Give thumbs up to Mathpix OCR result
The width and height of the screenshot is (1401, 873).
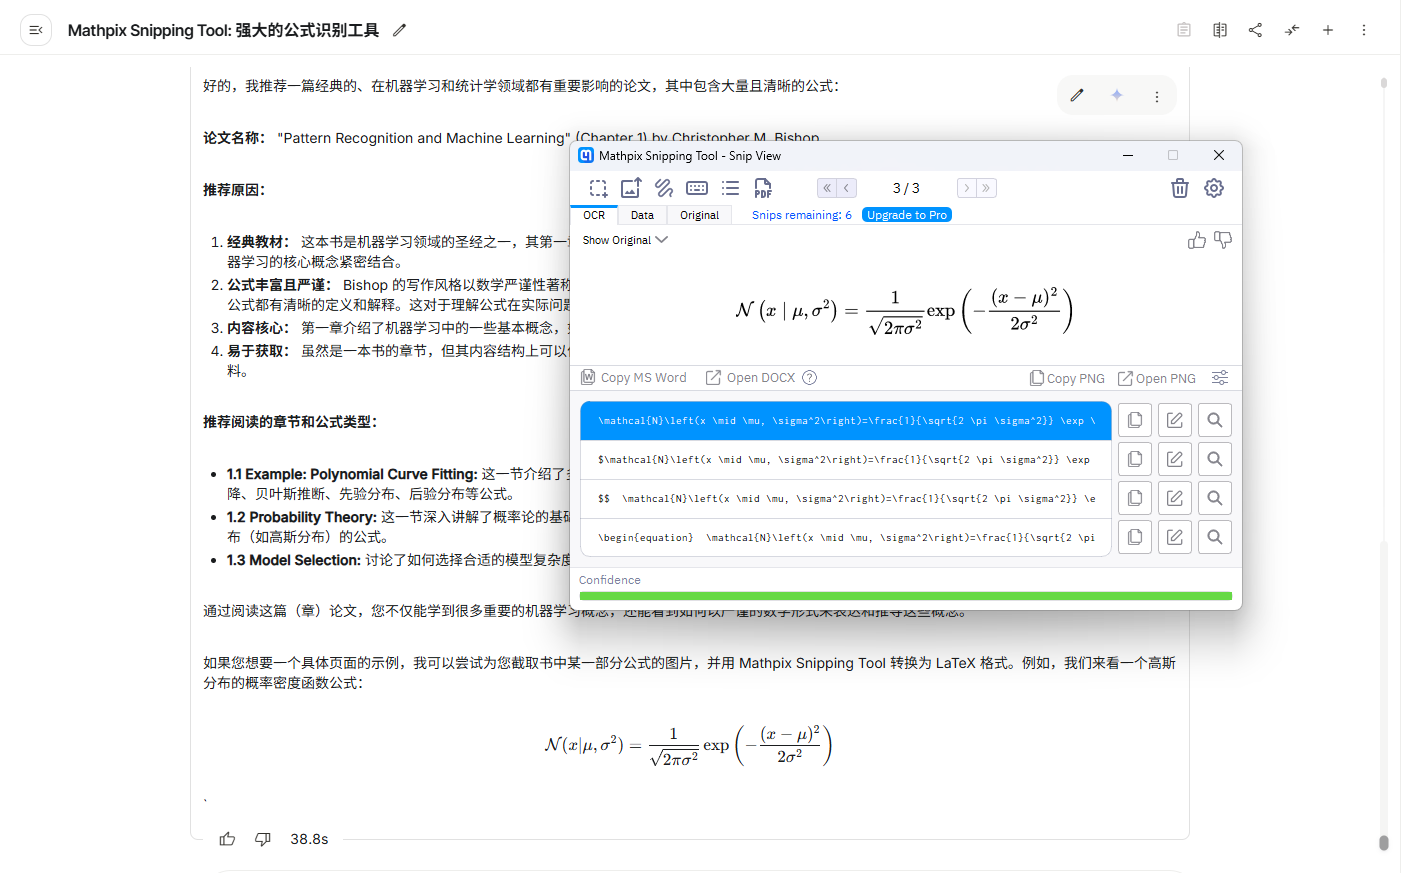click(x=1197, y=240)
